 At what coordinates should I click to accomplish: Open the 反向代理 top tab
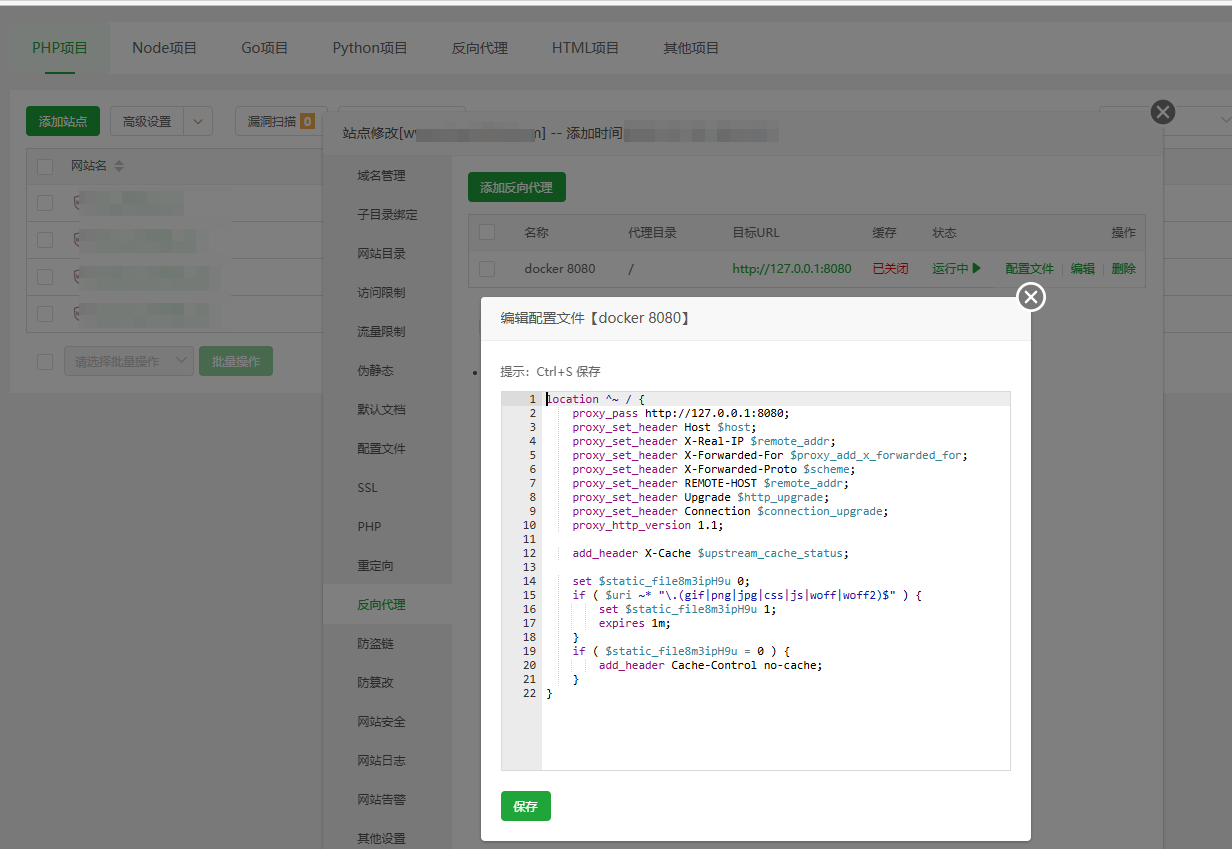[479, 48]
